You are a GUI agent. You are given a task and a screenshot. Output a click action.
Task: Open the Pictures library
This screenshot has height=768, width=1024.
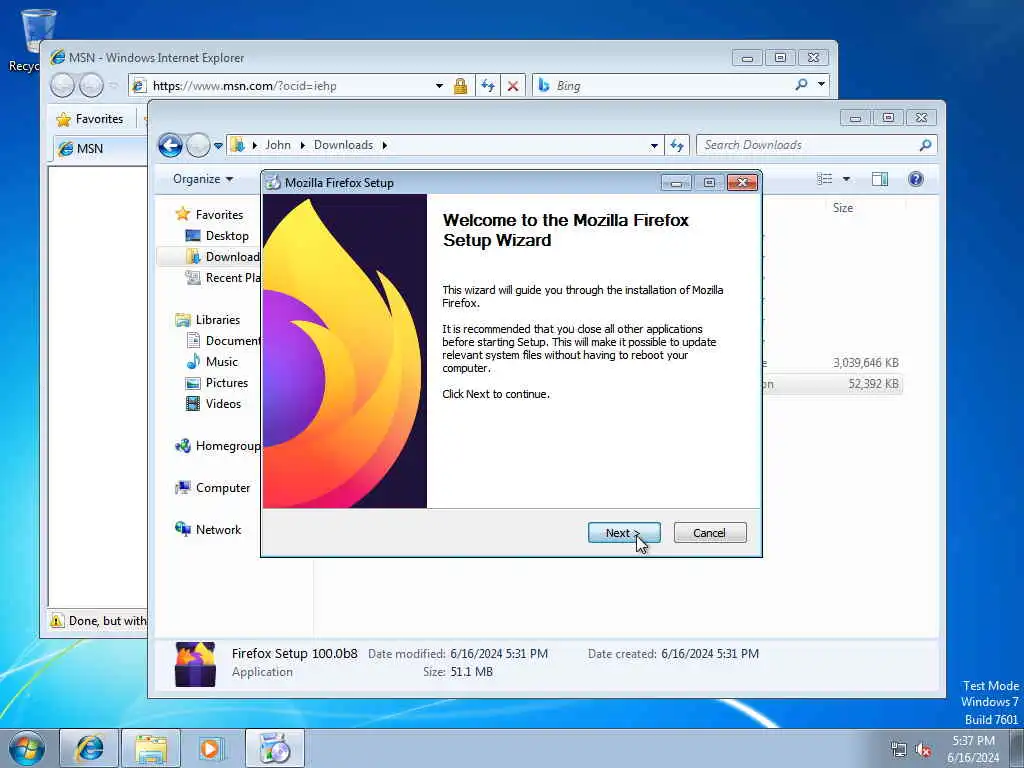[x=227, y=383]
